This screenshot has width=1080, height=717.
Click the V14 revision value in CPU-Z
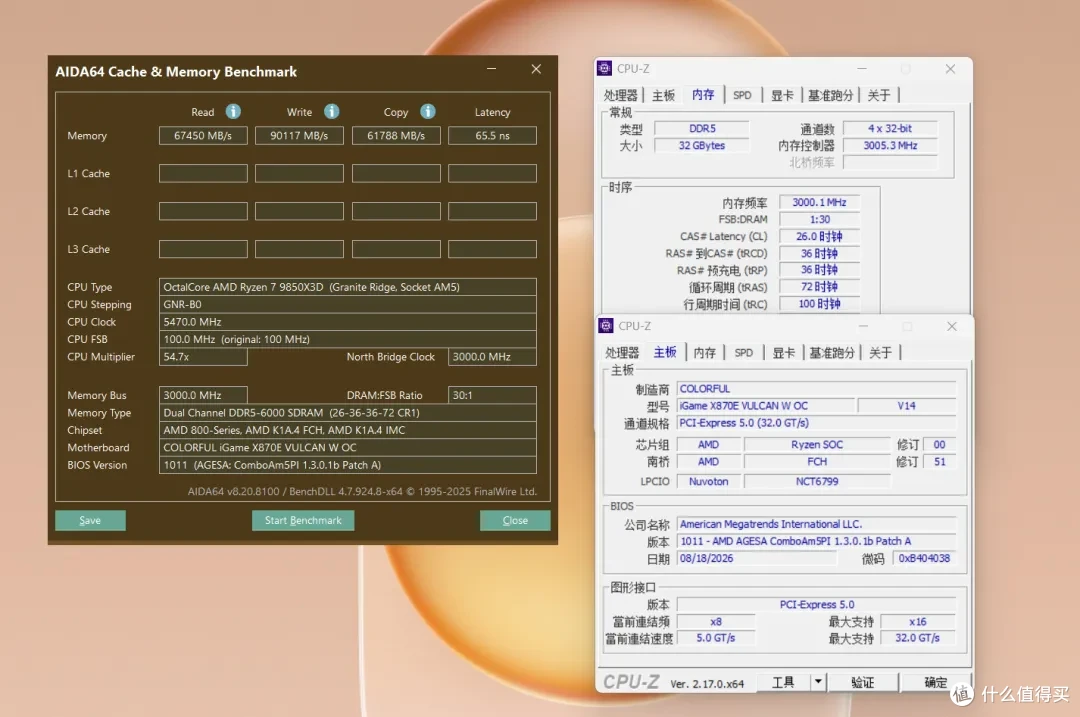pos(906,406)
